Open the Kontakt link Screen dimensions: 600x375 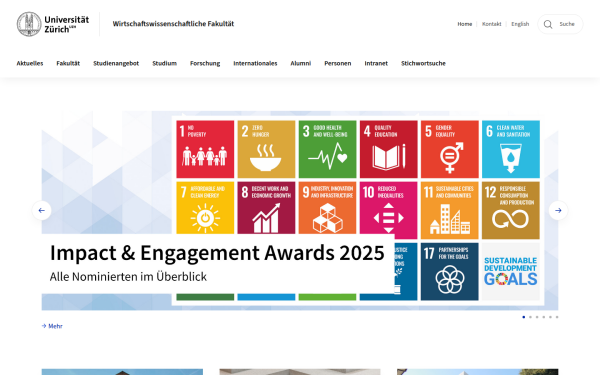(x=491, y=24)
